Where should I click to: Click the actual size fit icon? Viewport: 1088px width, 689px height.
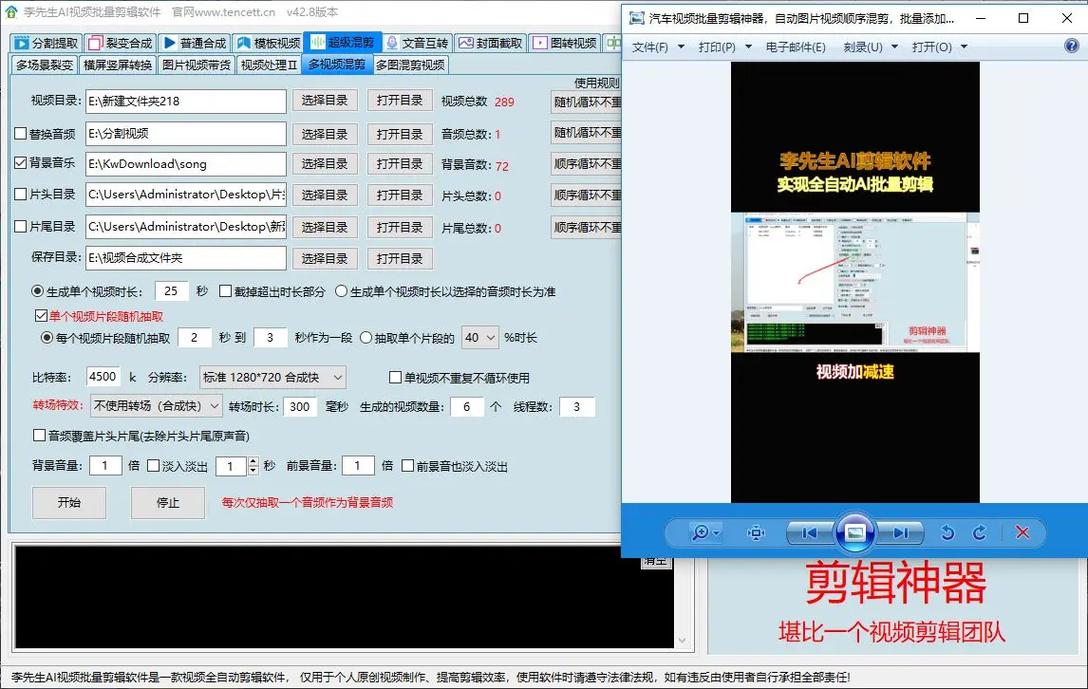755,533
